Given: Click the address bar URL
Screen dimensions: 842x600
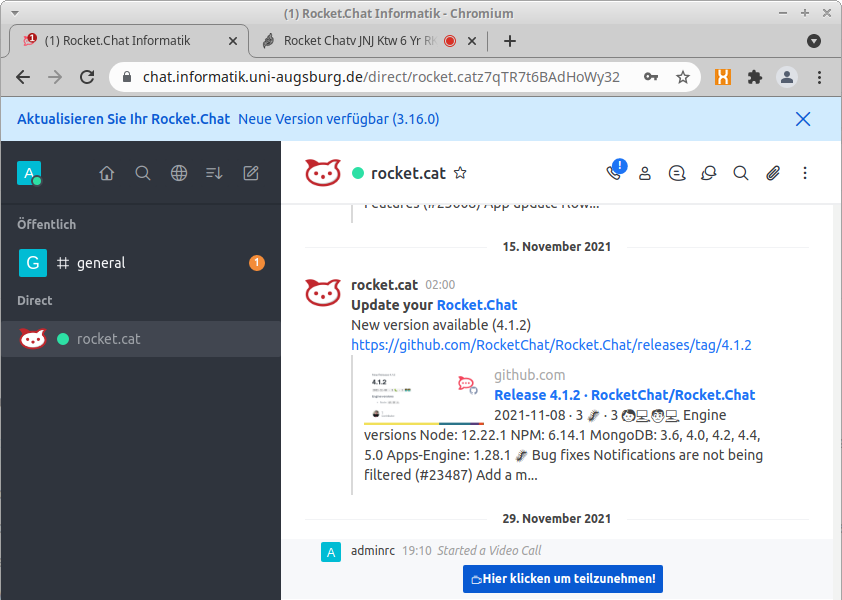Looking at the screenshot, I should [x=381, y=77].
